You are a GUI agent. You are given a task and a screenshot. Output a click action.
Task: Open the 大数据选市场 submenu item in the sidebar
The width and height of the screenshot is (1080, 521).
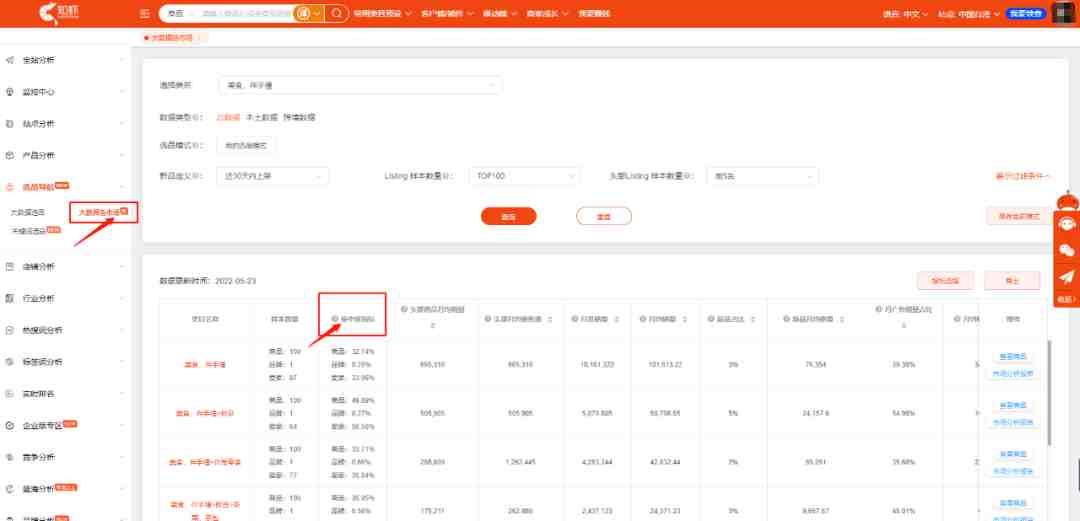point(103,212)
